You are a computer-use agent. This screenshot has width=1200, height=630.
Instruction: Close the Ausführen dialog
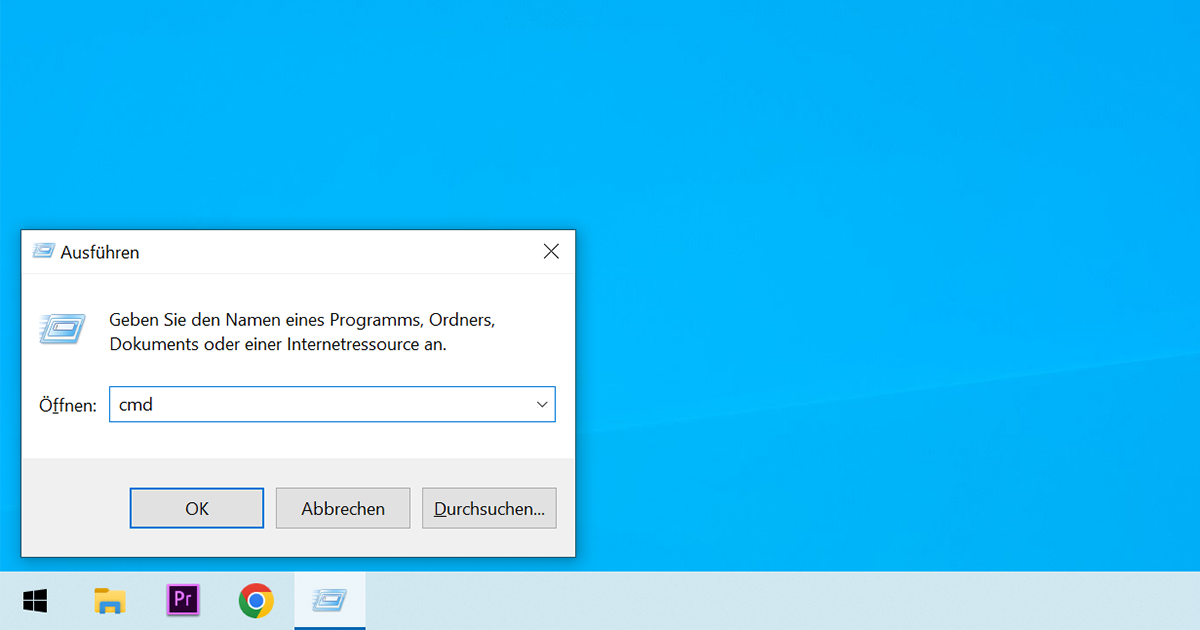tap(551, 252)
